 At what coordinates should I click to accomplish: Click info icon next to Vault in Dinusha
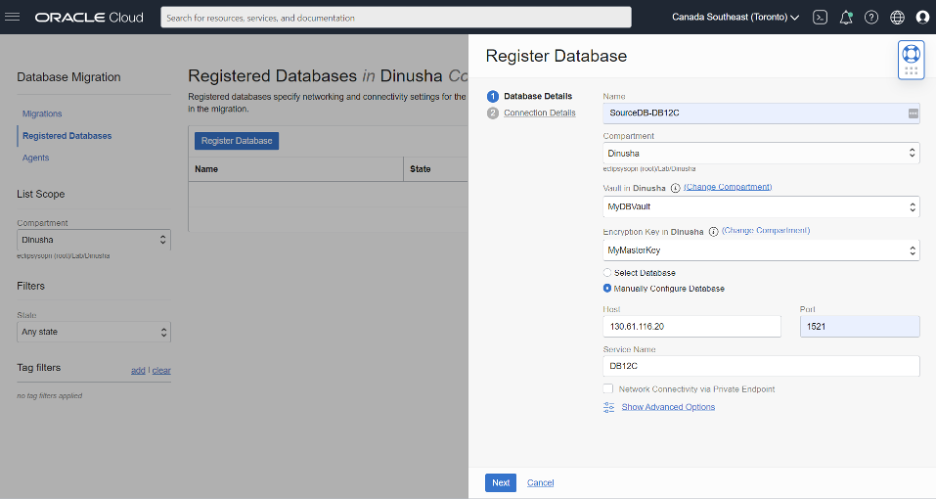point(675,188)
